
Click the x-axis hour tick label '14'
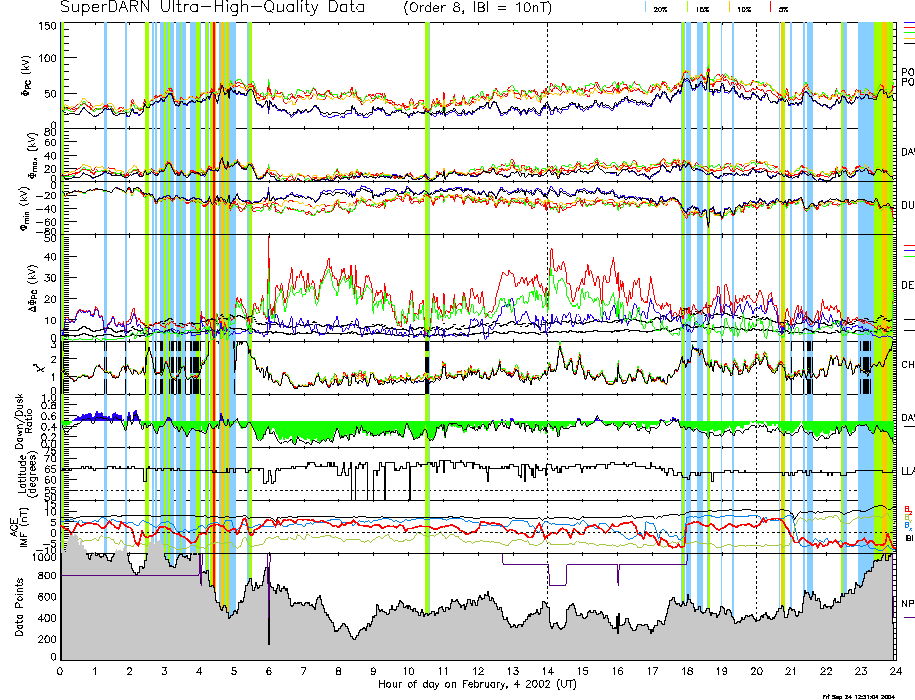pos(547,671)
